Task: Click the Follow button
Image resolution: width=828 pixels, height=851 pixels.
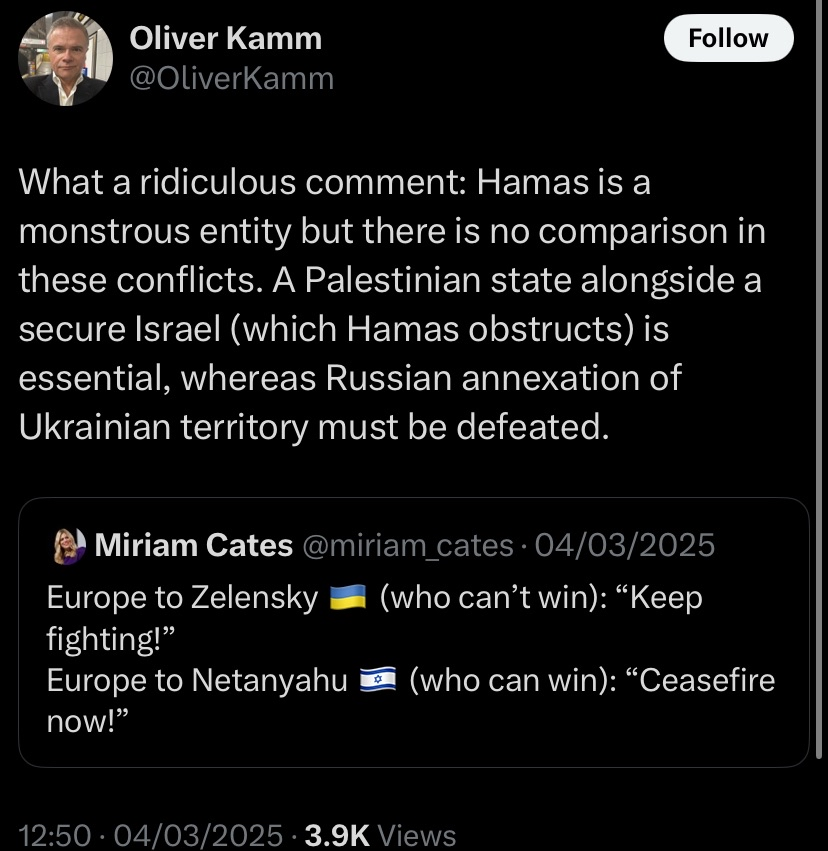Action: tap(728, 38)
